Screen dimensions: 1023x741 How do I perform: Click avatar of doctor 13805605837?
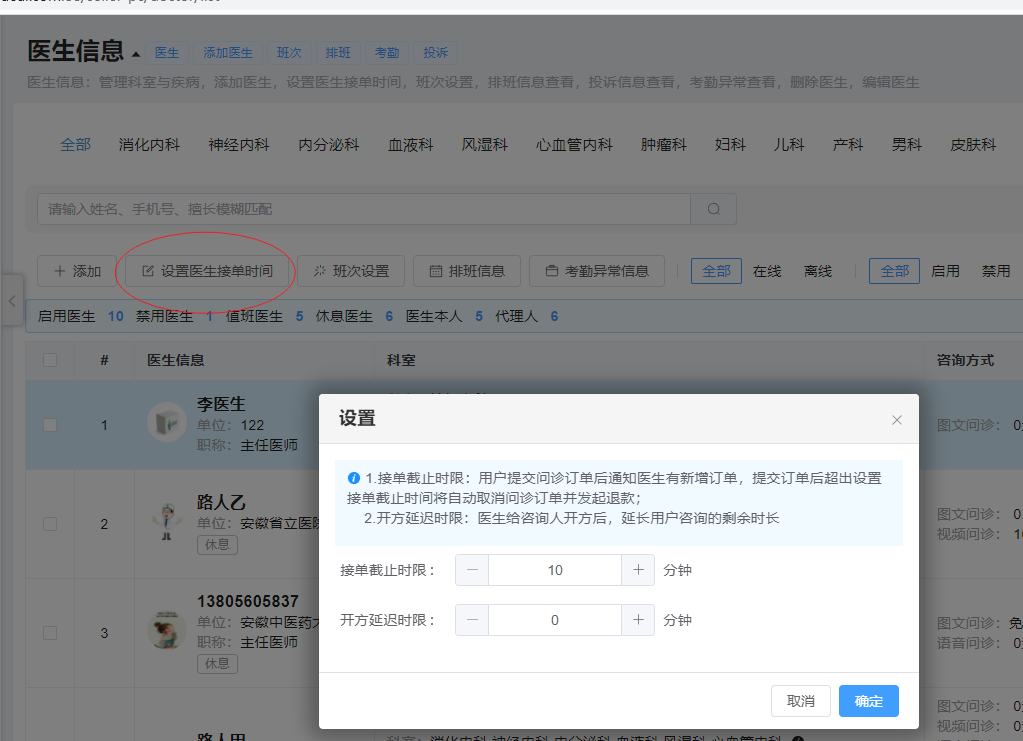coord(167,629)
